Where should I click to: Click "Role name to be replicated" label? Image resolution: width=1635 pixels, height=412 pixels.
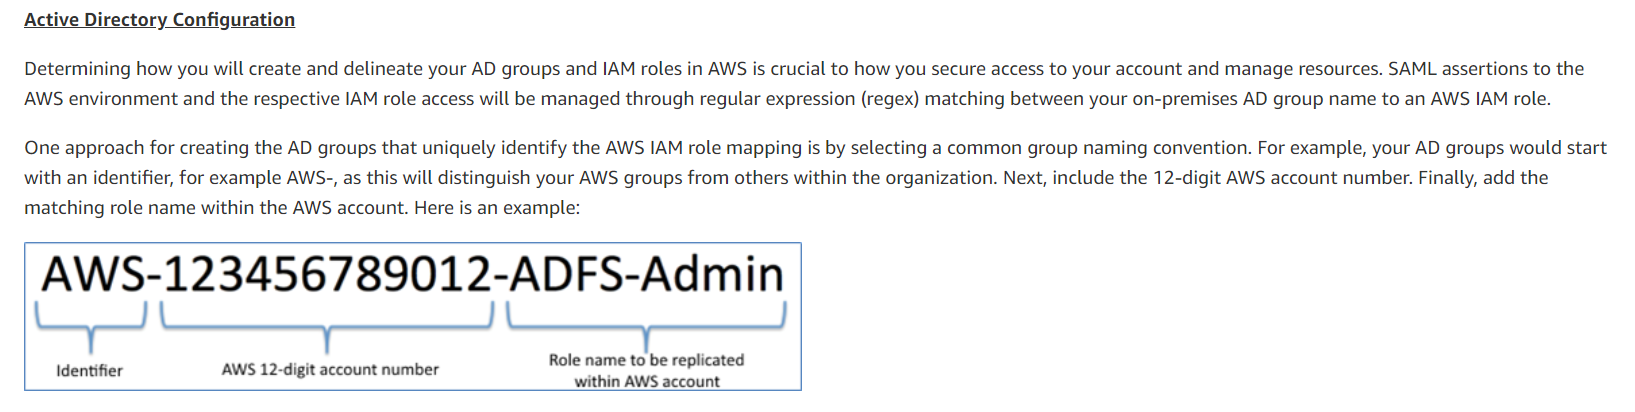coord(646,360)
